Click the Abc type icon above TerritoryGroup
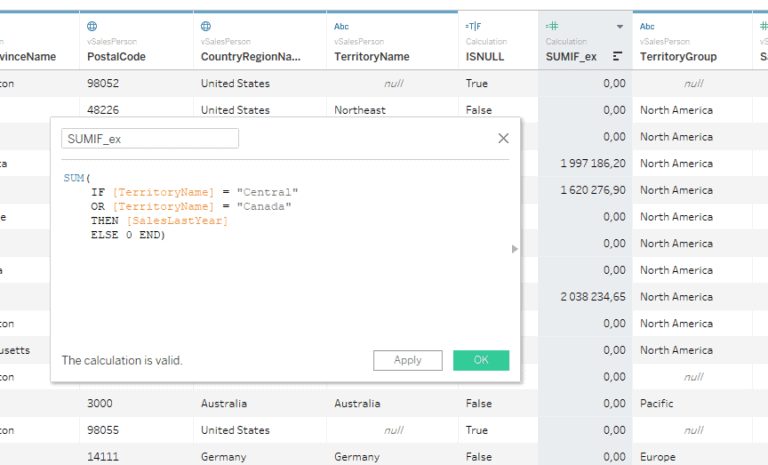The height and width of the screenshot is (465, 768). (x=647, y=26)
